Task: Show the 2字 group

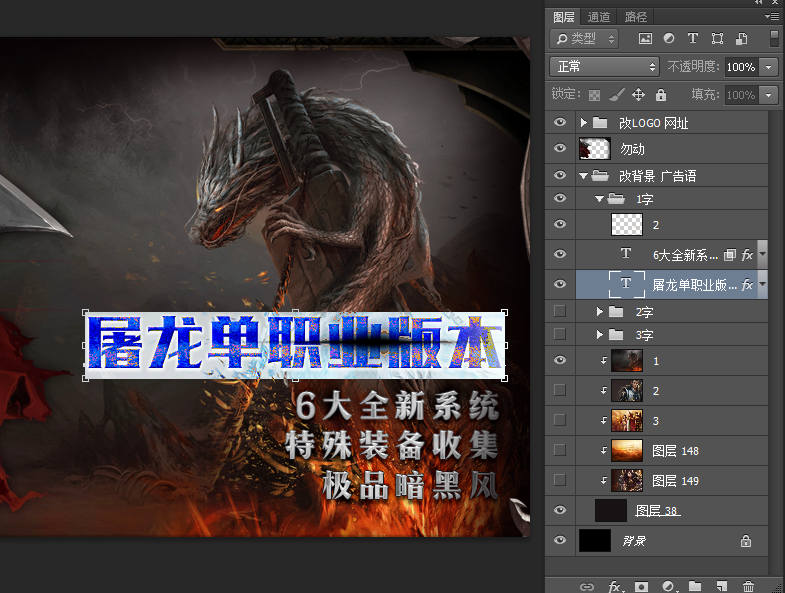Action: pyautogui.click(x=560, y=312)
